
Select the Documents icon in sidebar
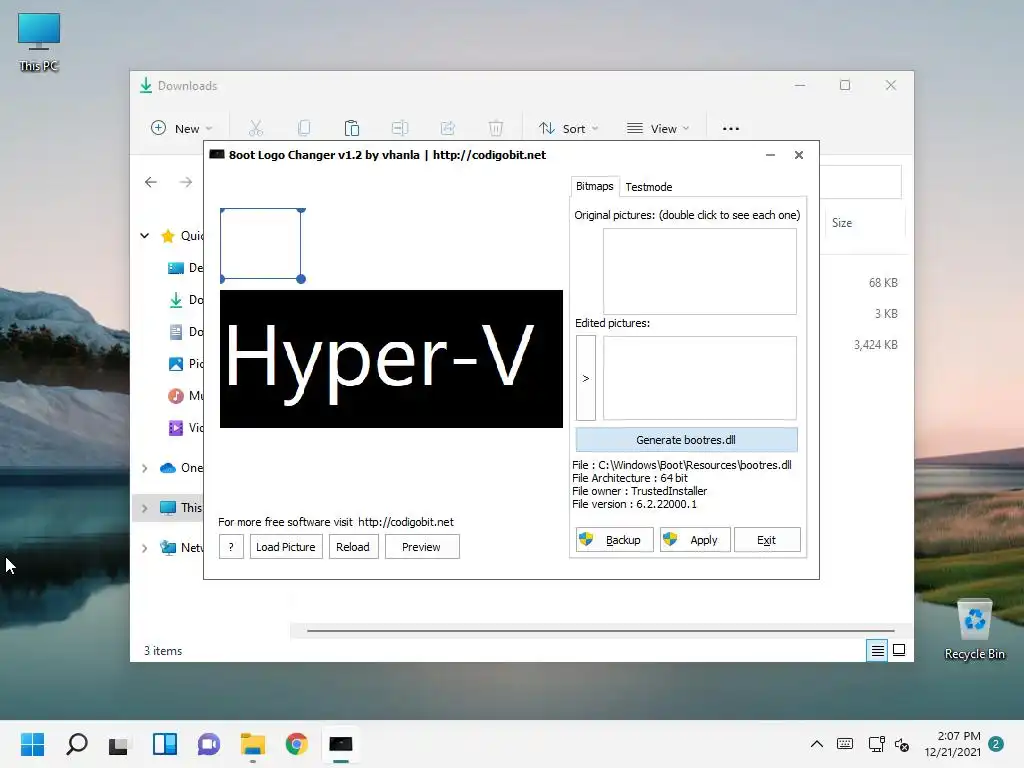click(176, 332)
